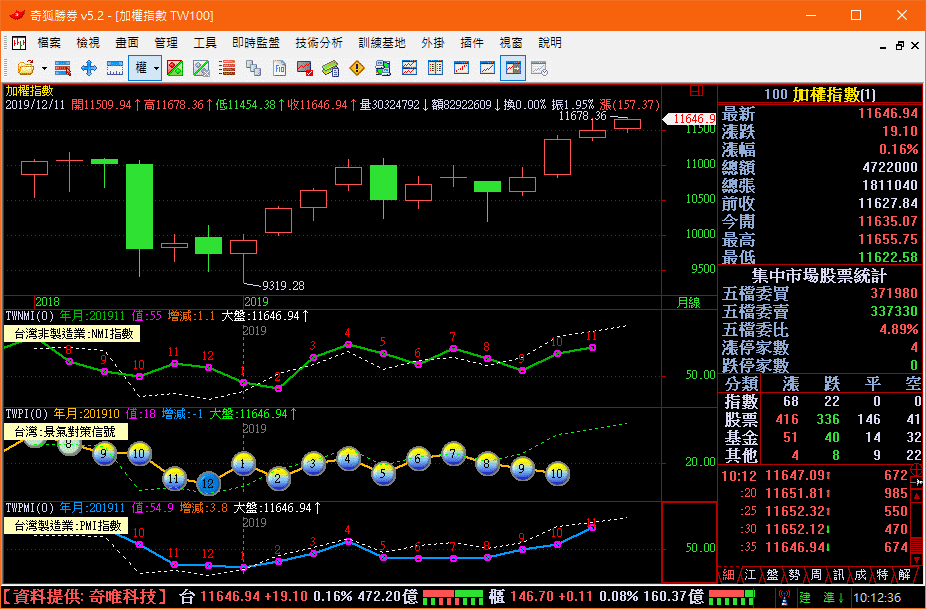
Task: Switch to the 細 tab
Action: pyautogui.click(x=728, y=575)
